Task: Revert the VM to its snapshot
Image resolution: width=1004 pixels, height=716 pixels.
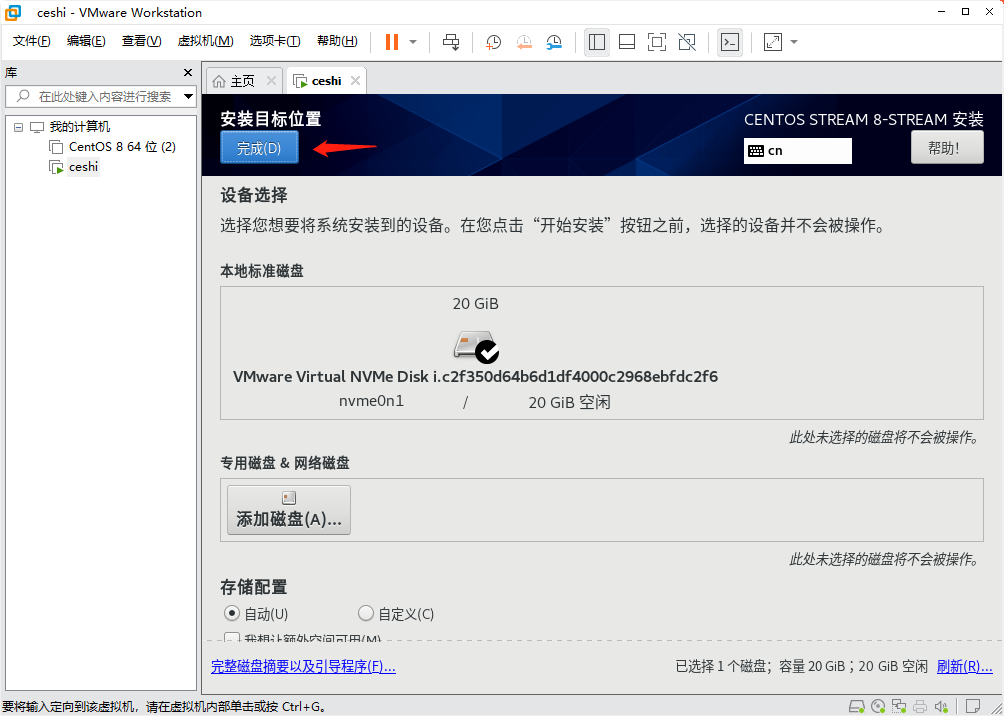Action: [524, 42]
